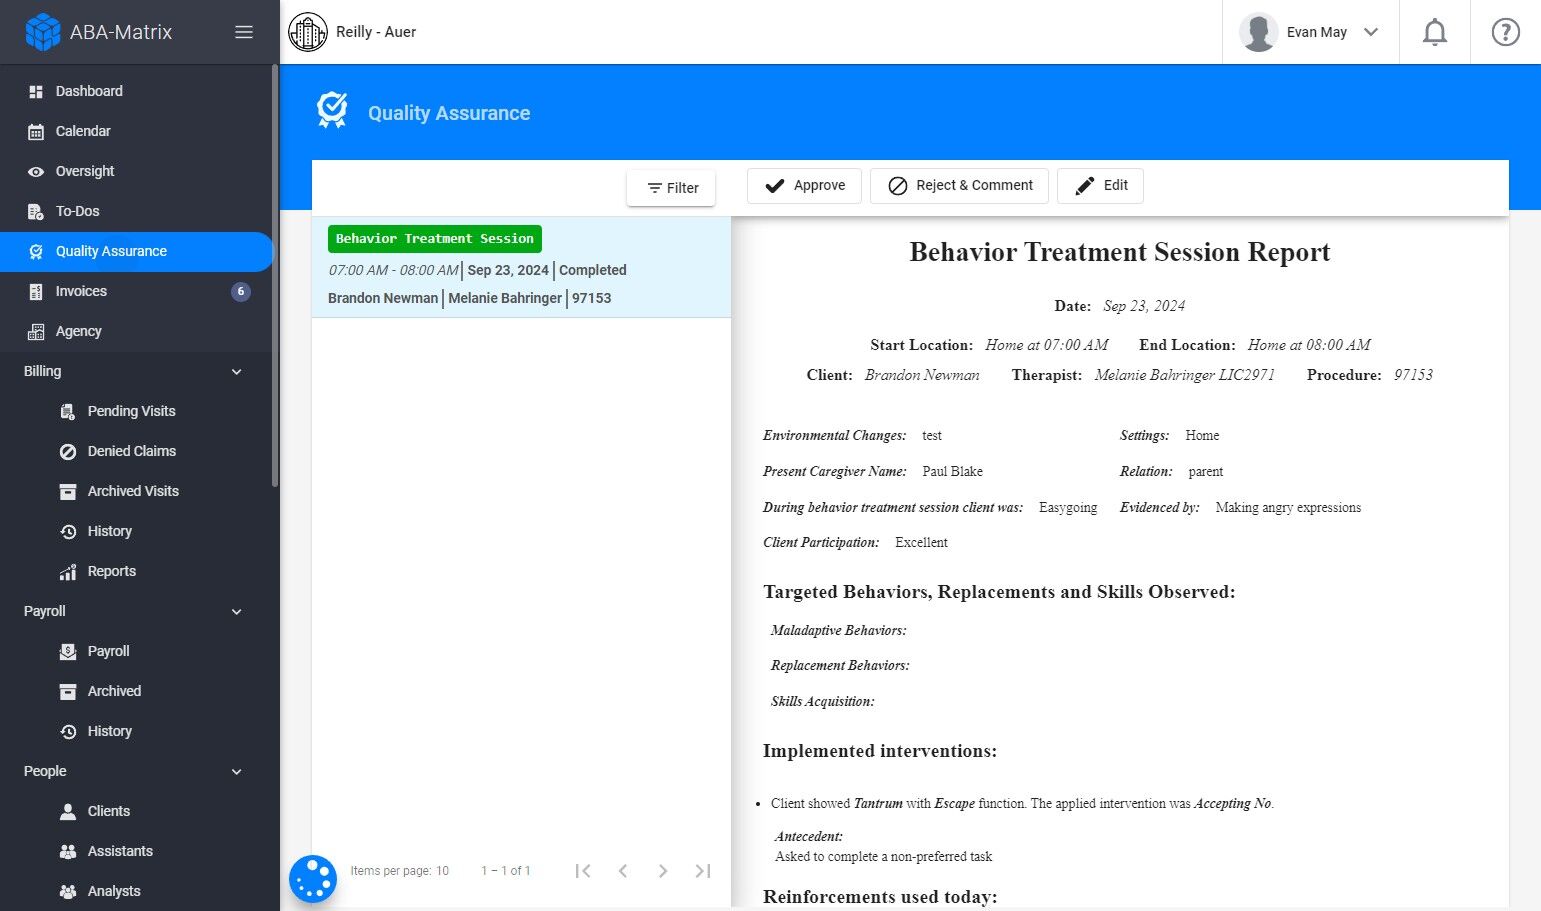Go to first page of results

click(x=583, y=871)
